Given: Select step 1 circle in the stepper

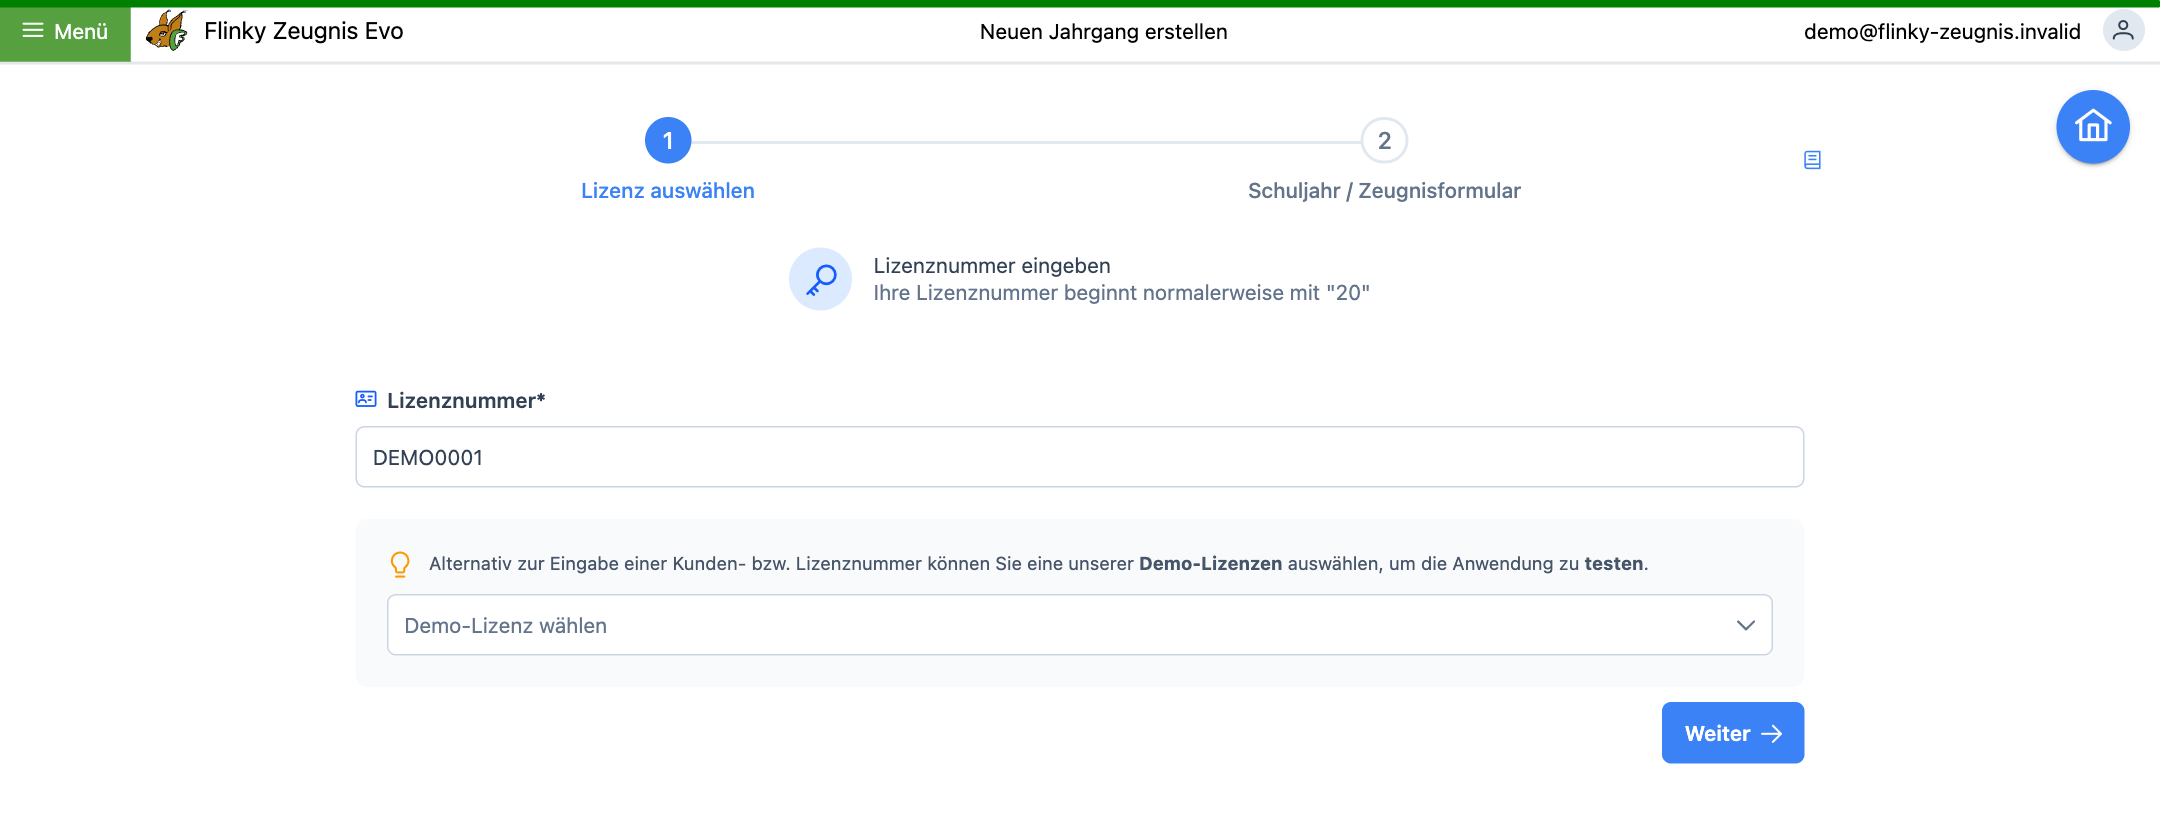Looking at the screenshot, I should (x=668, y=141).
